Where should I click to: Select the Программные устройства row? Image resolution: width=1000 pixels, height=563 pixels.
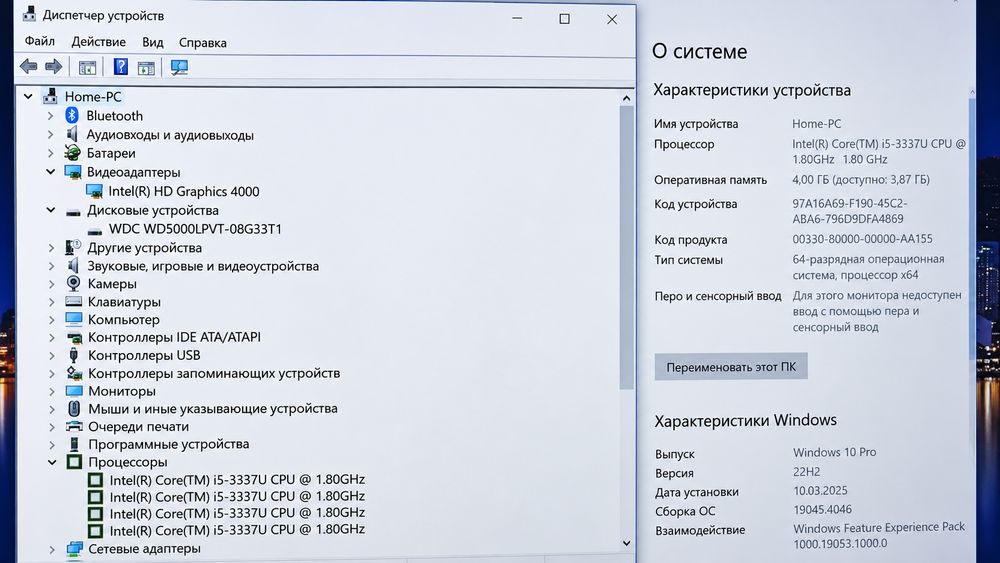168,444
